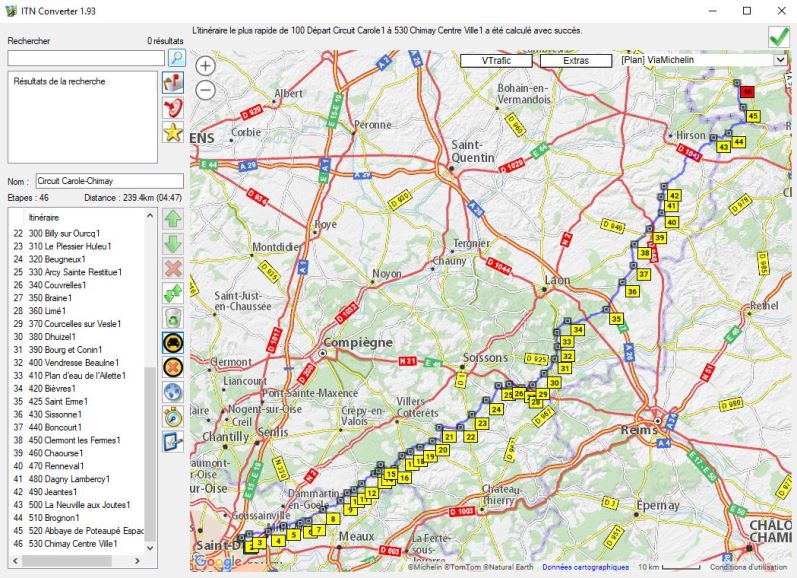The height and width of the screenshot is (578, 797).
Task: Click the Nom field Circuit Carole-Chimay
Action: (110, 181)
